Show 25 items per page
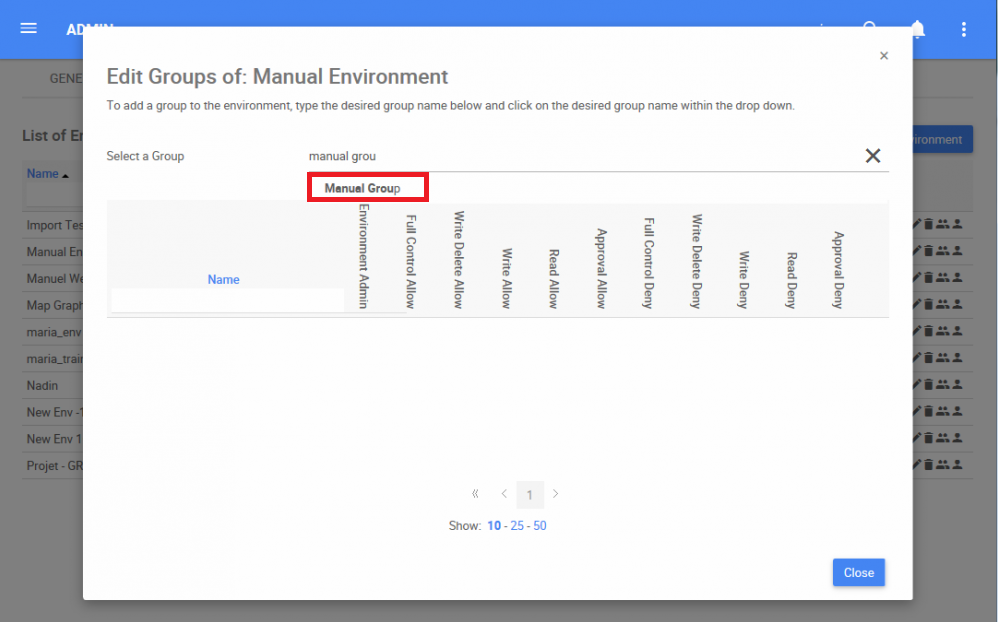The width and height of the screenshot is (998, 622). tap(517, 526)
